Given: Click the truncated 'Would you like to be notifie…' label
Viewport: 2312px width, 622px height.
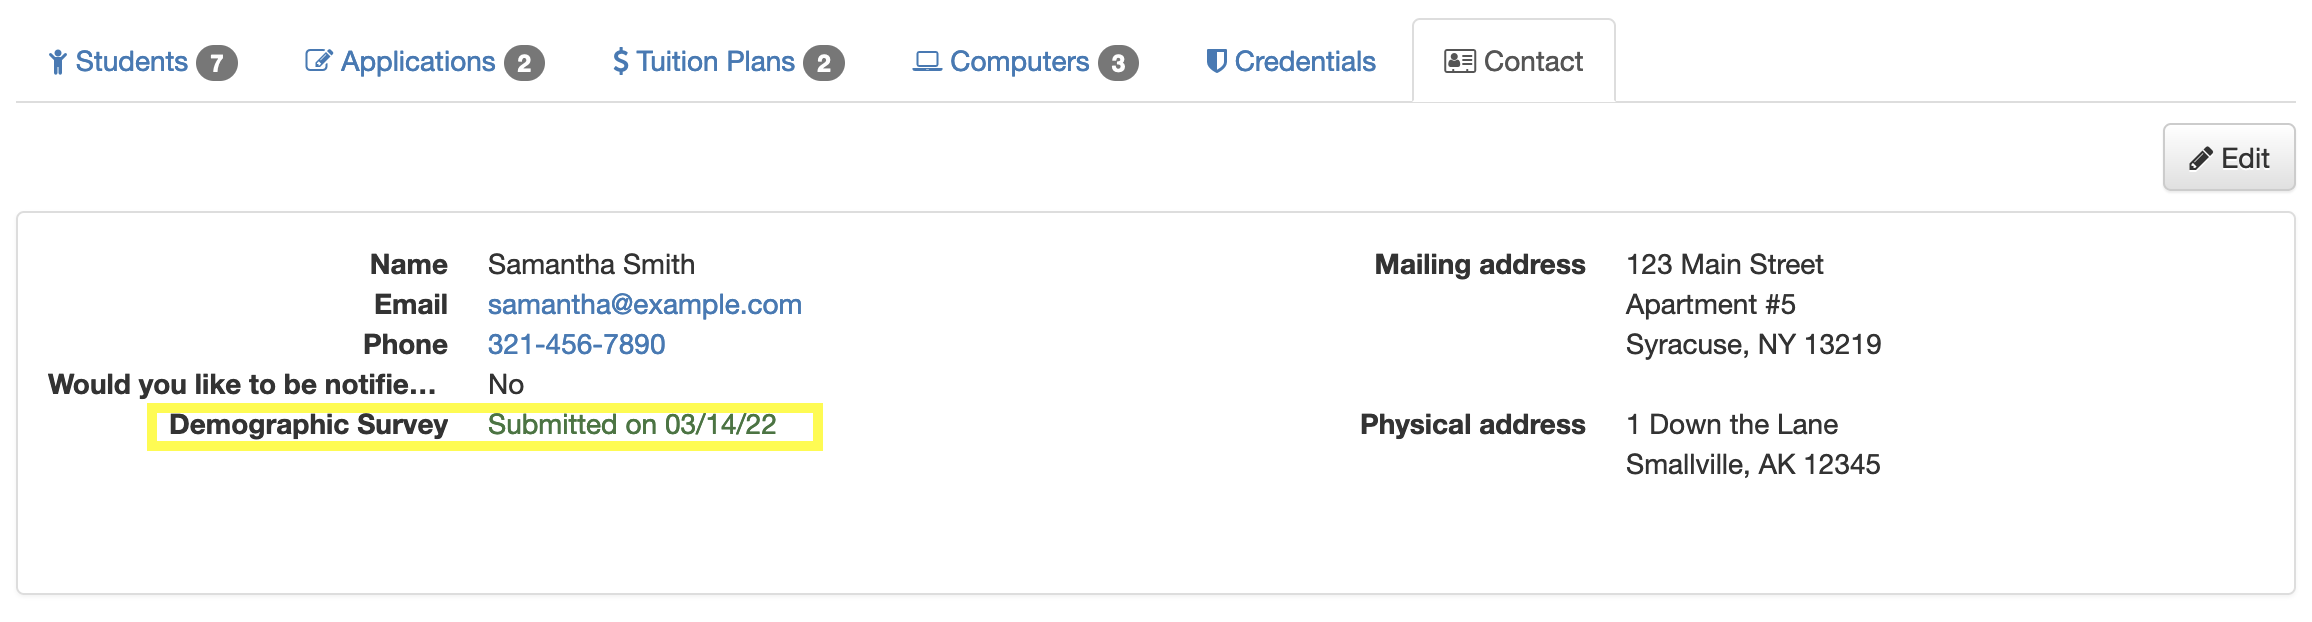Looking at the screenshot, I should pyautogui.click(x=242, y=385).
